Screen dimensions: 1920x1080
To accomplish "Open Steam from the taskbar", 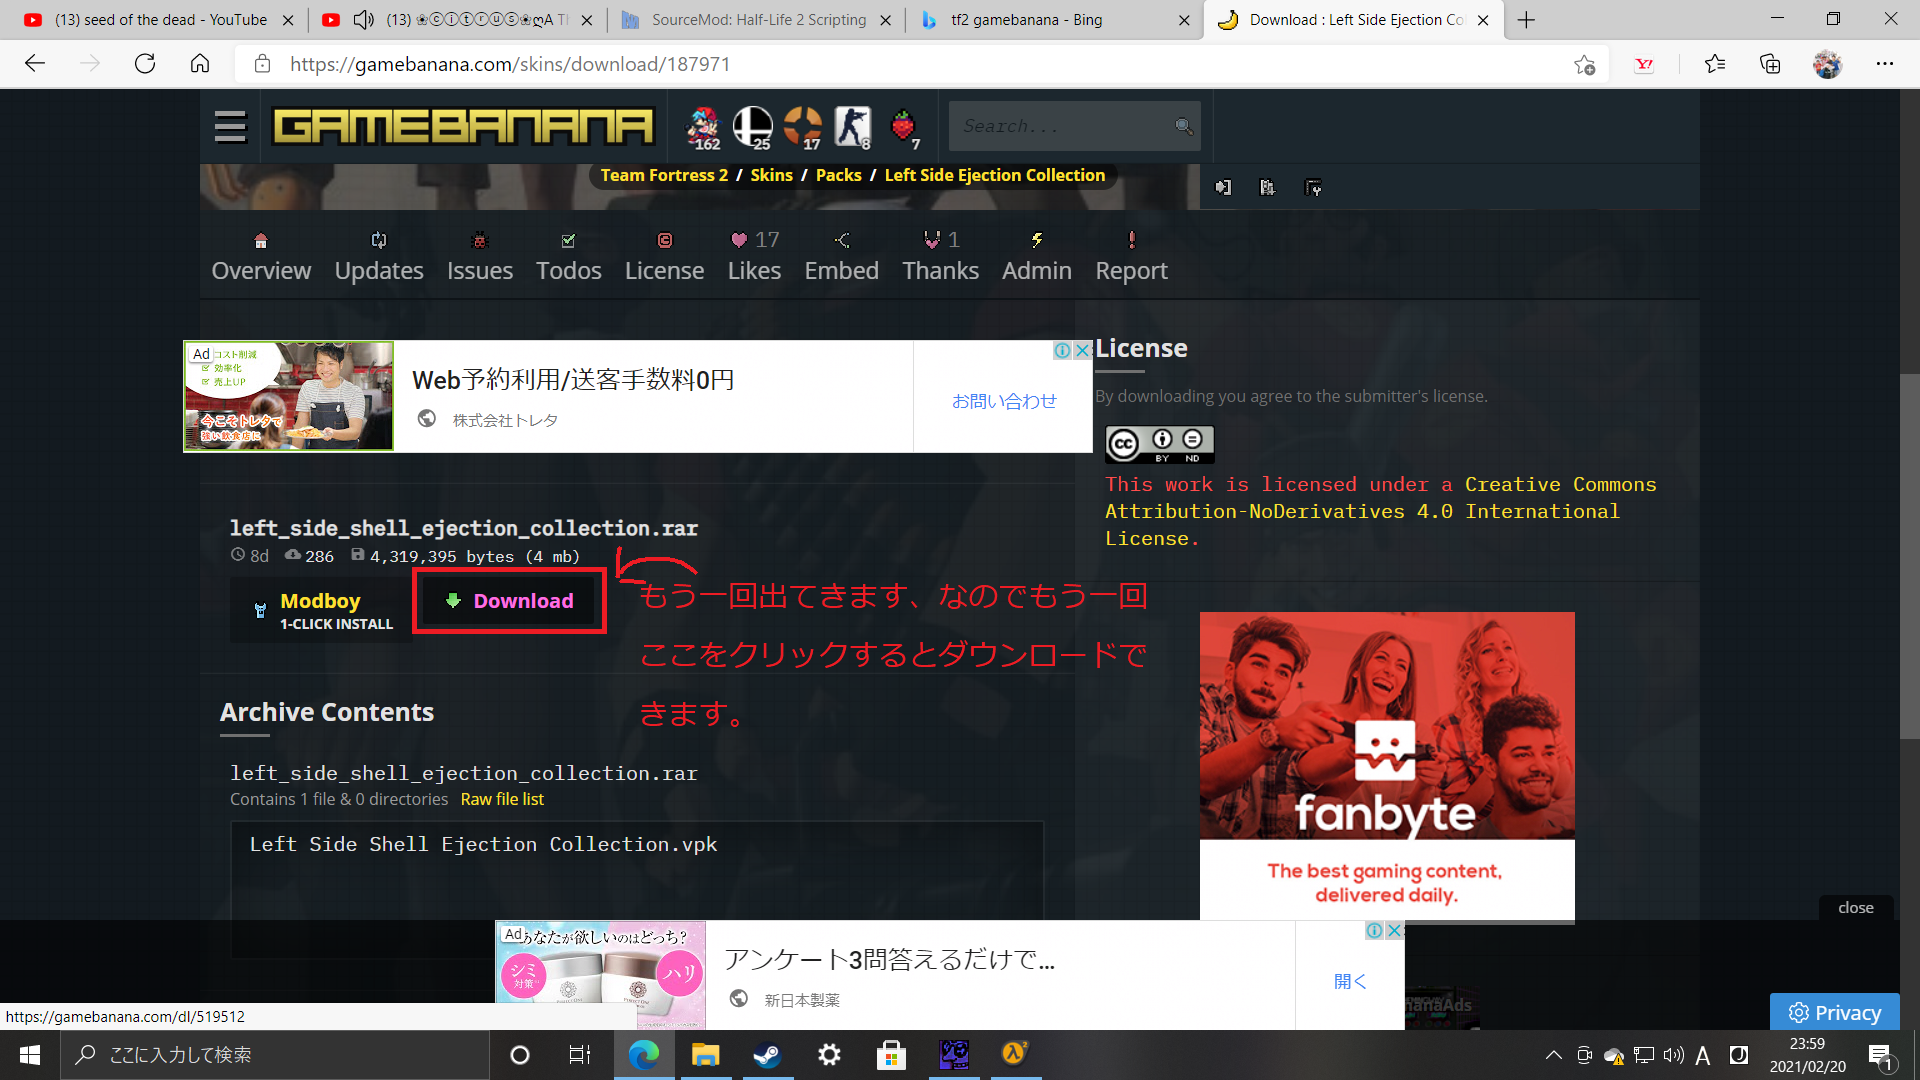I will click(x=767, y=1055).
